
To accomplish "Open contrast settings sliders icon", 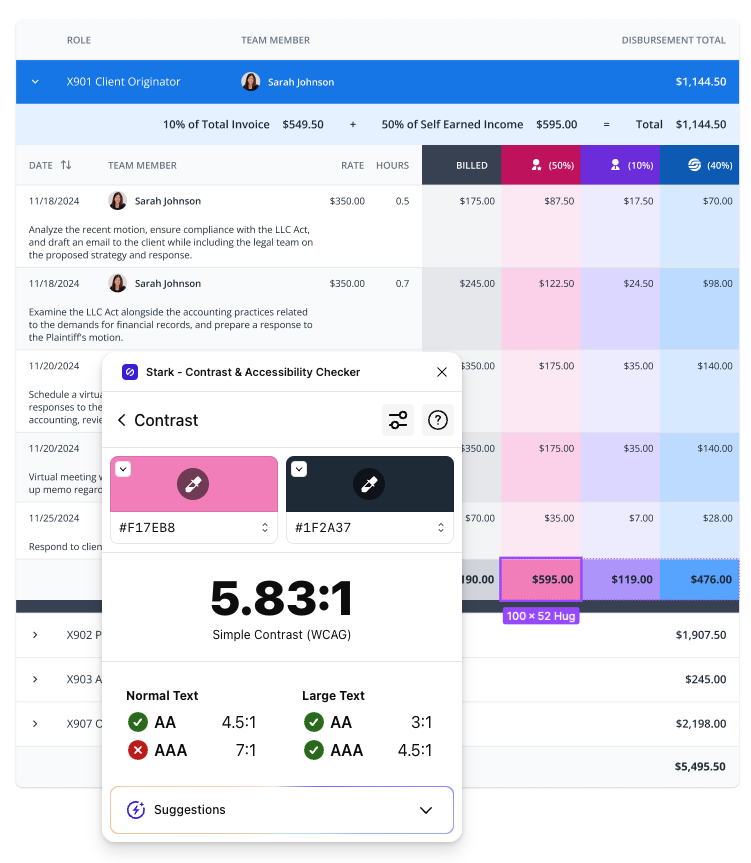I will tap(398, 420).
